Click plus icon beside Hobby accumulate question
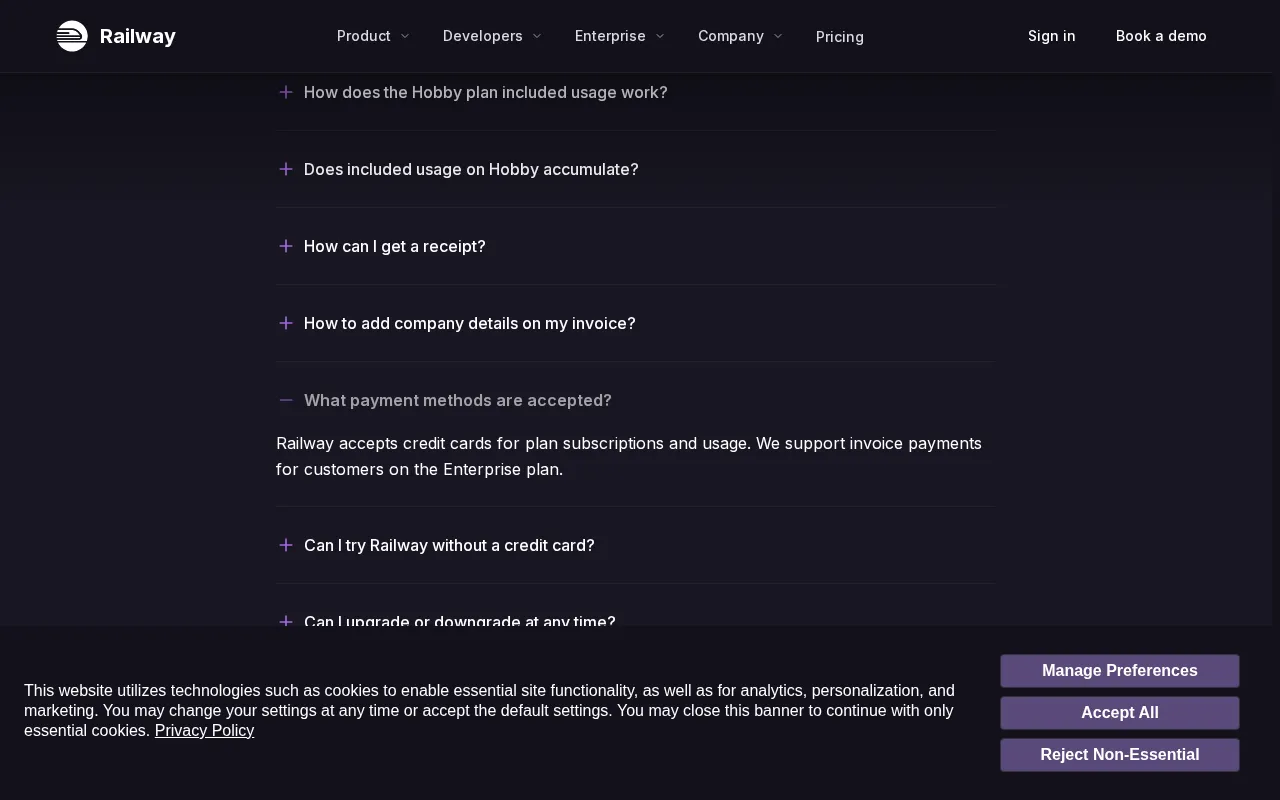 [x=286, y=169]
